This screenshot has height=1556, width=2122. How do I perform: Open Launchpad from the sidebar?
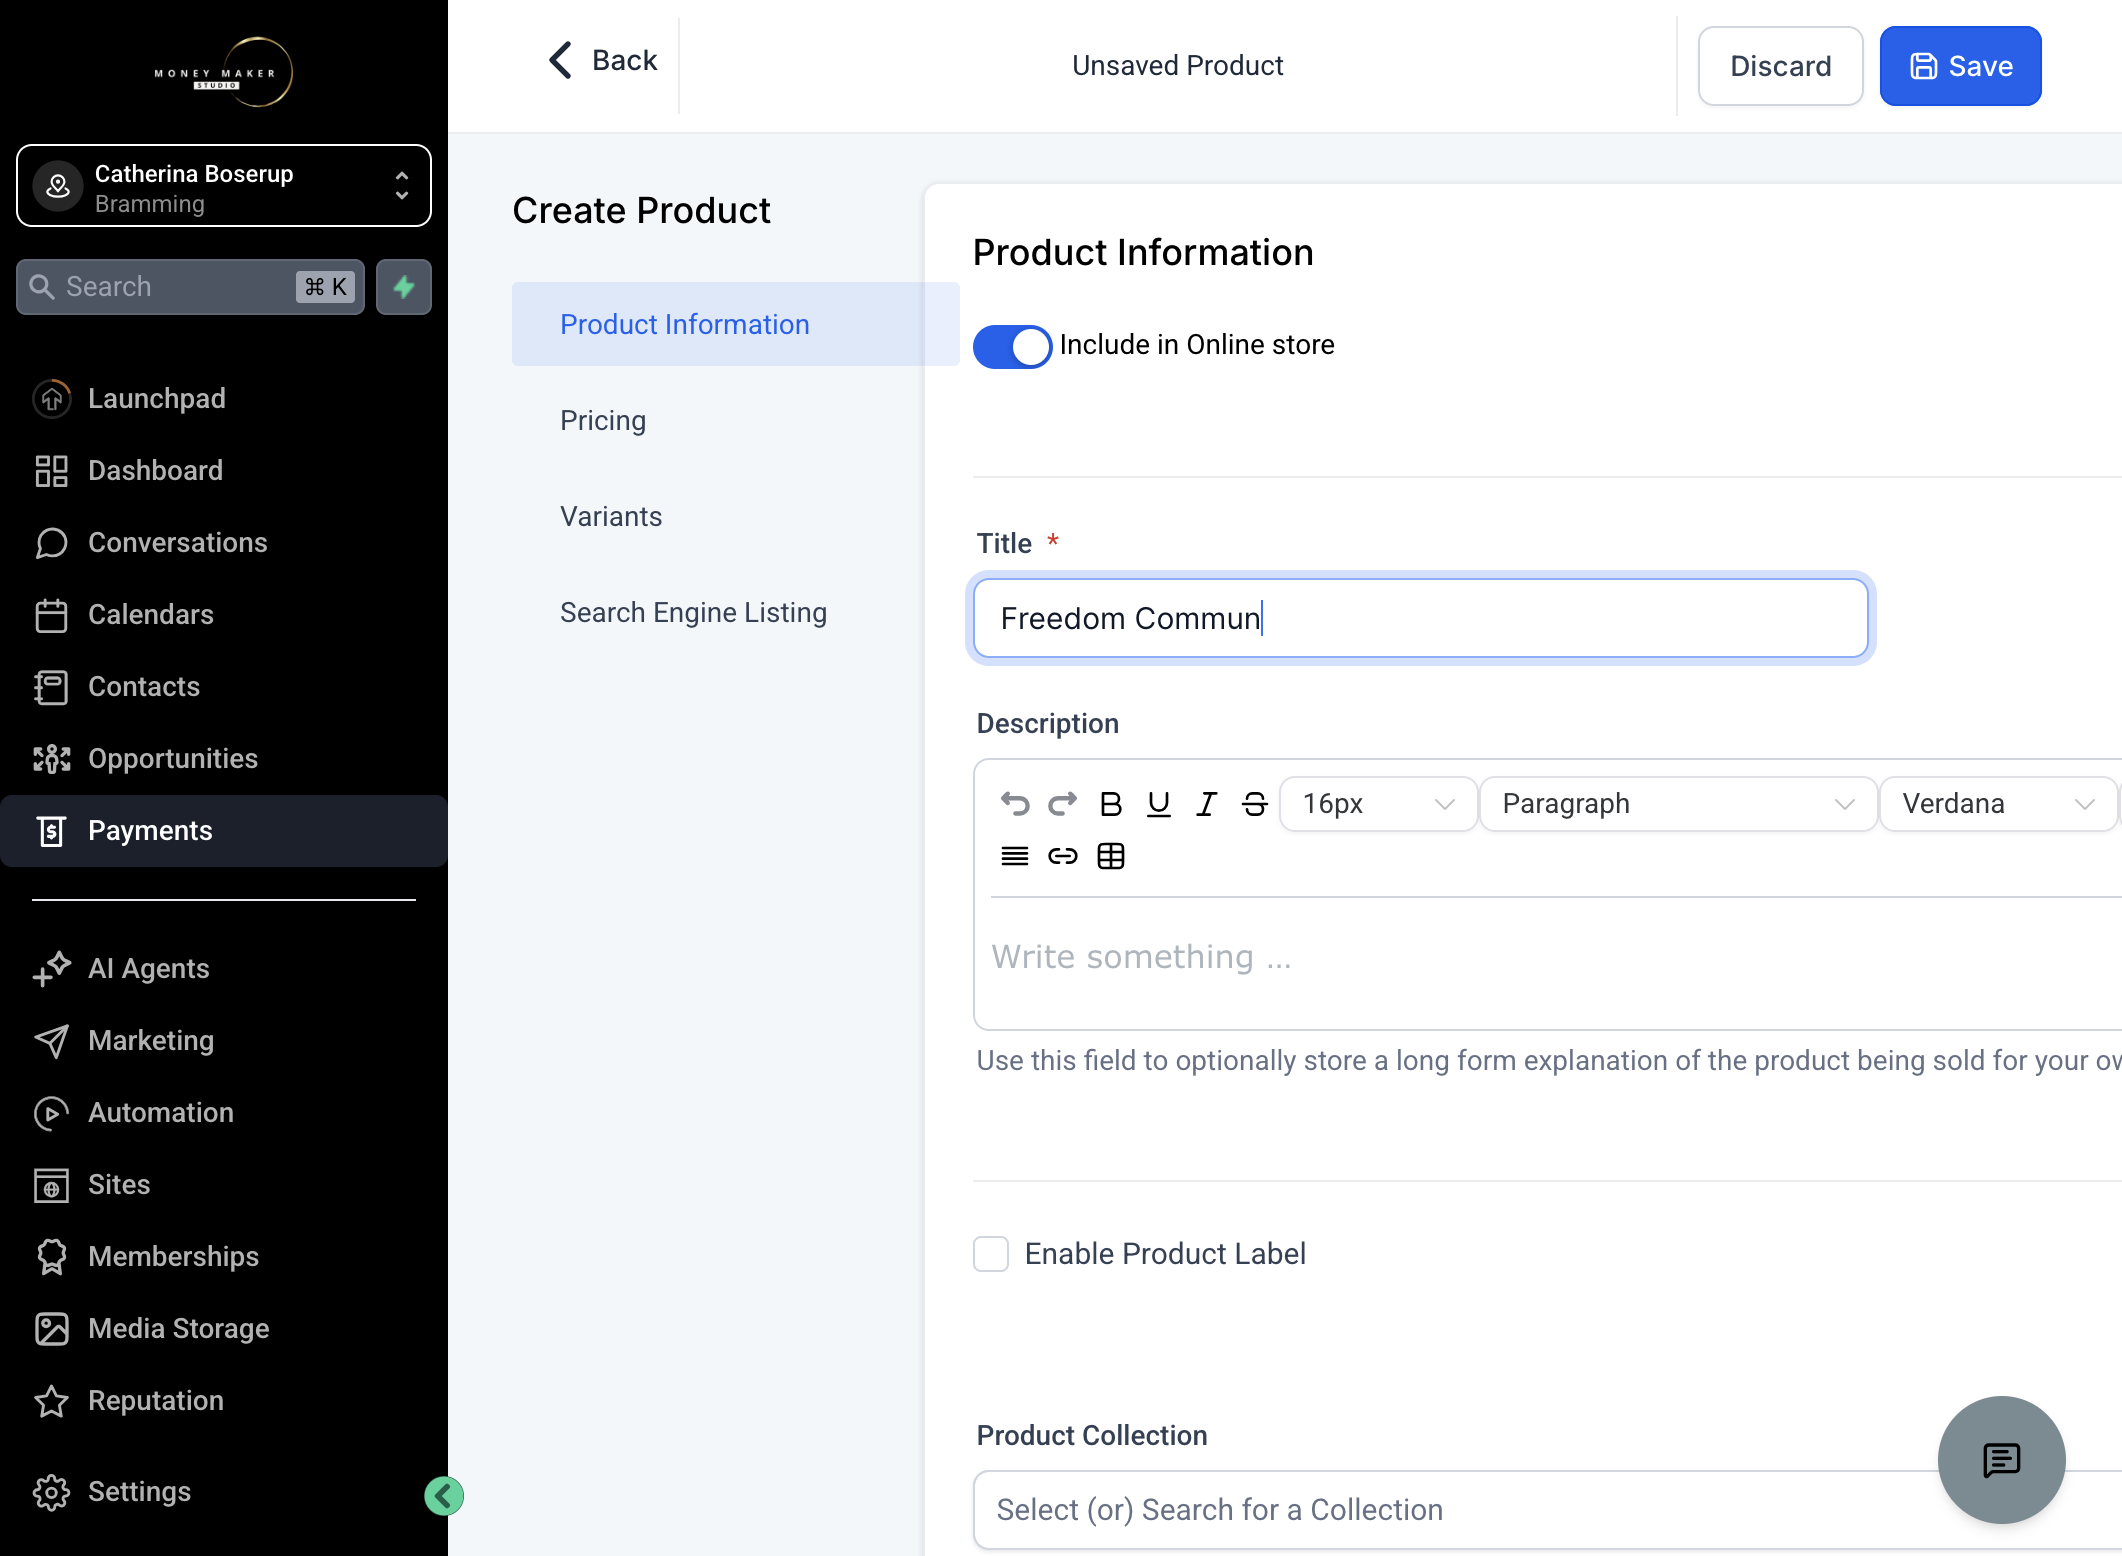coord(224,398)
